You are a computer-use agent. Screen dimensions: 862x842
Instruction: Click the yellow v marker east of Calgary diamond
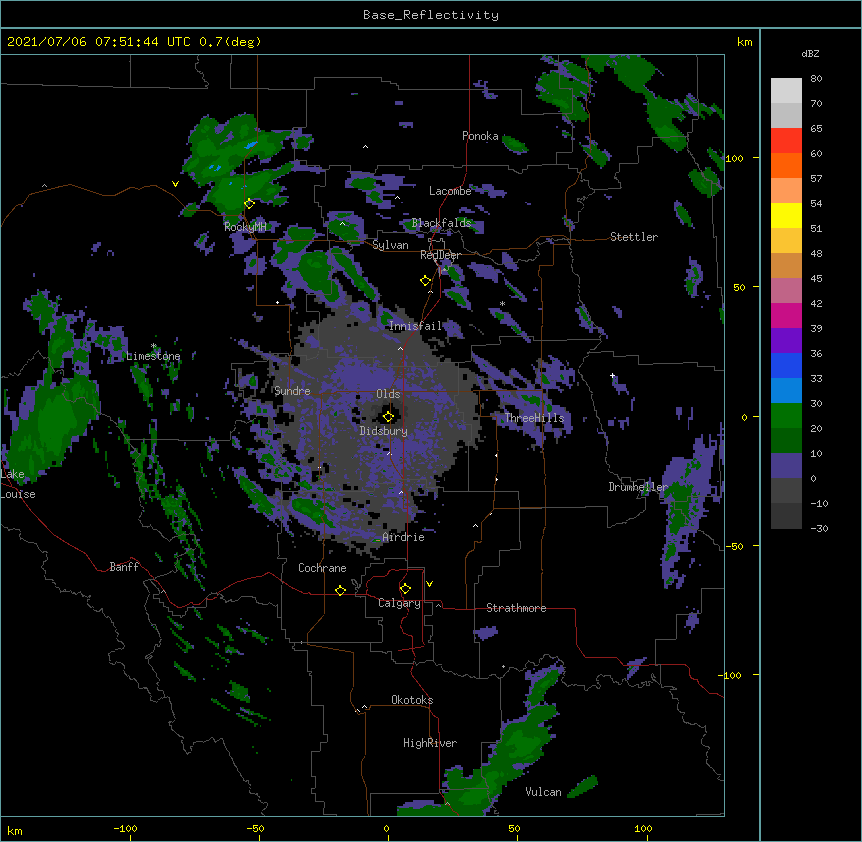point(429,584)
